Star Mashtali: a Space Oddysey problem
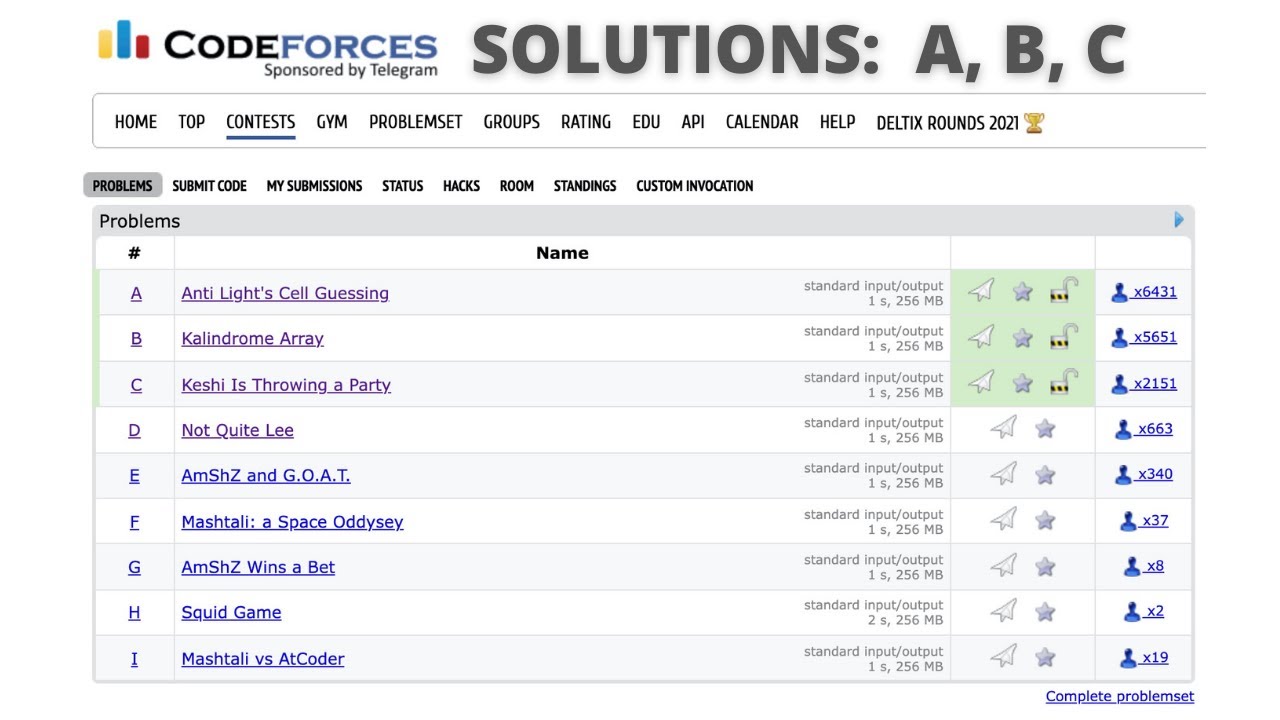This screenshot has width=1280, height=720. click(x=1045, y=520)
